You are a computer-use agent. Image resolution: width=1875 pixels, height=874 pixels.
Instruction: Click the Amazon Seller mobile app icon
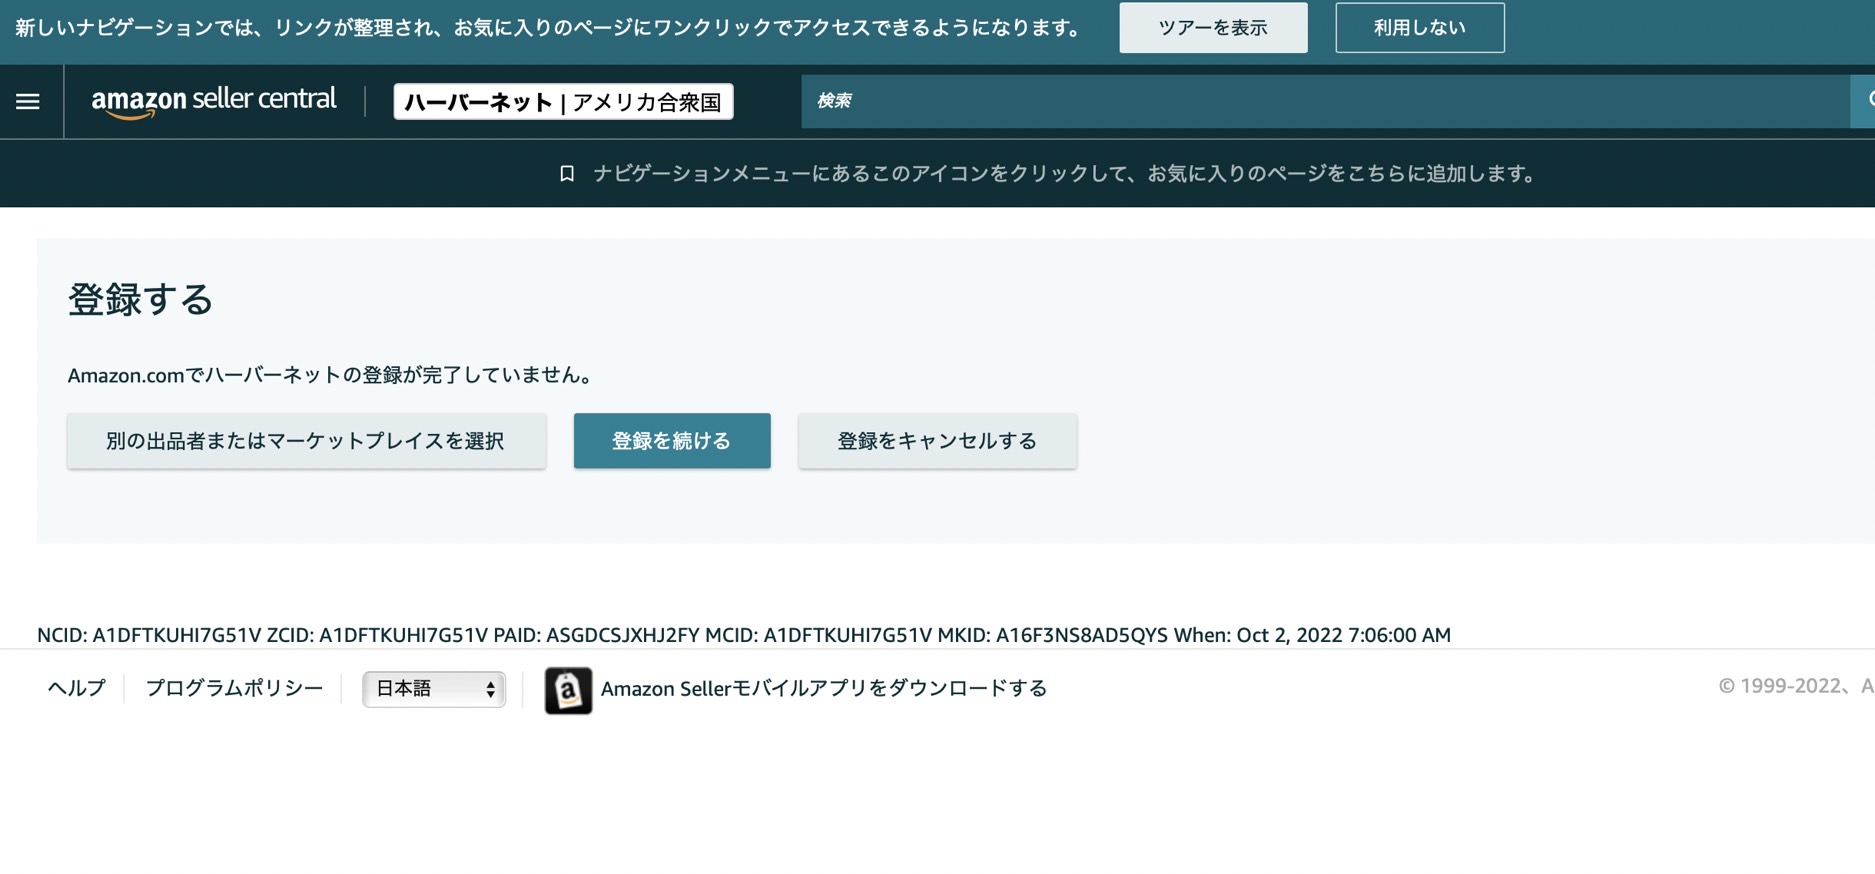click(x=568, y=690)
